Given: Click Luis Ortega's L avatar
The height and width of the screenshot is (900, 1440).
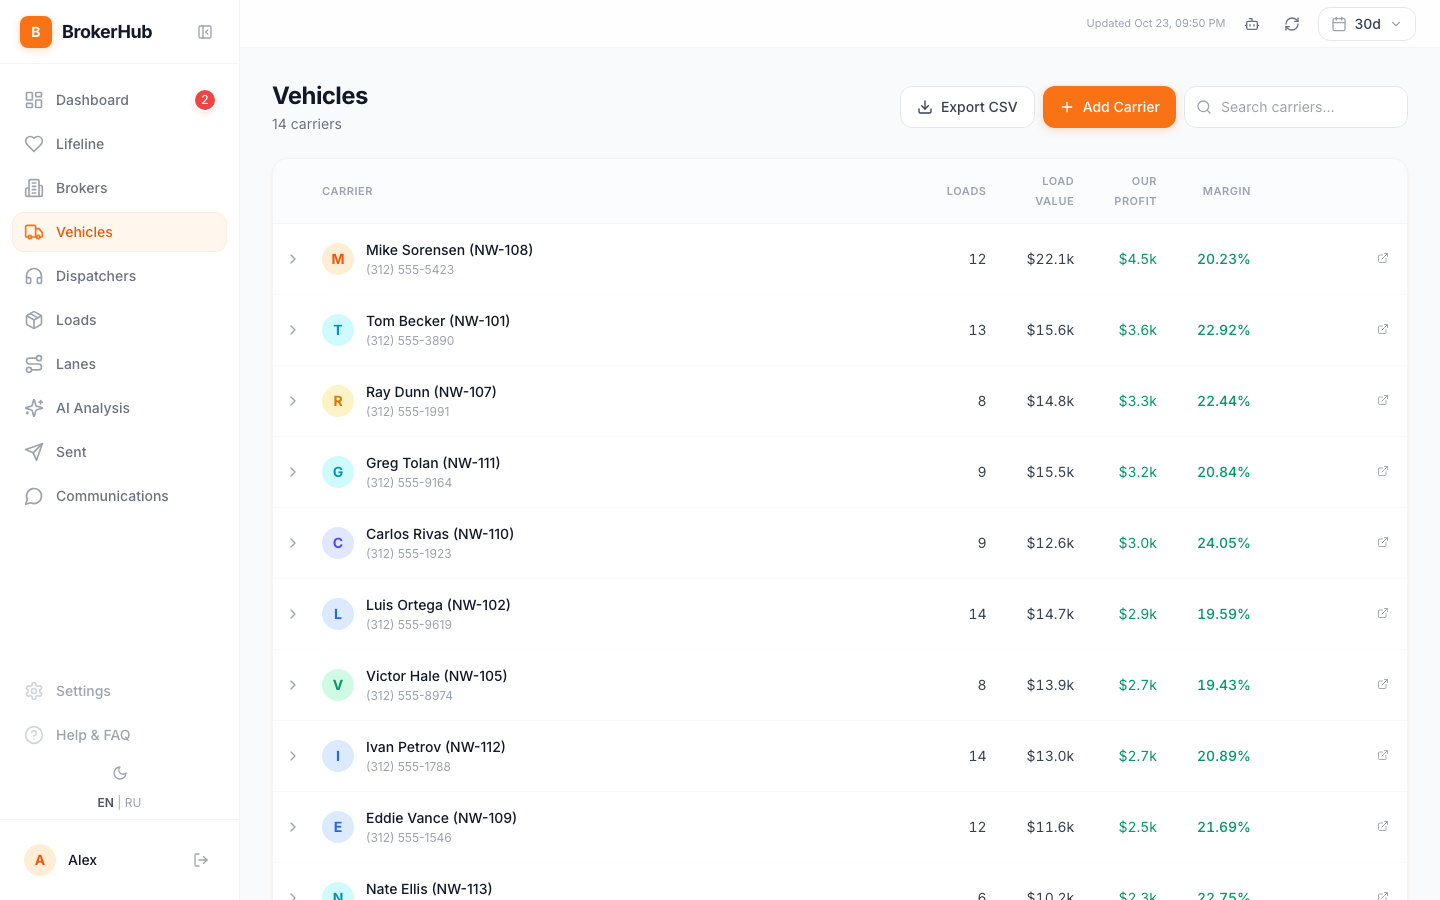Looking at the screenshot, I should pos(338,614).
